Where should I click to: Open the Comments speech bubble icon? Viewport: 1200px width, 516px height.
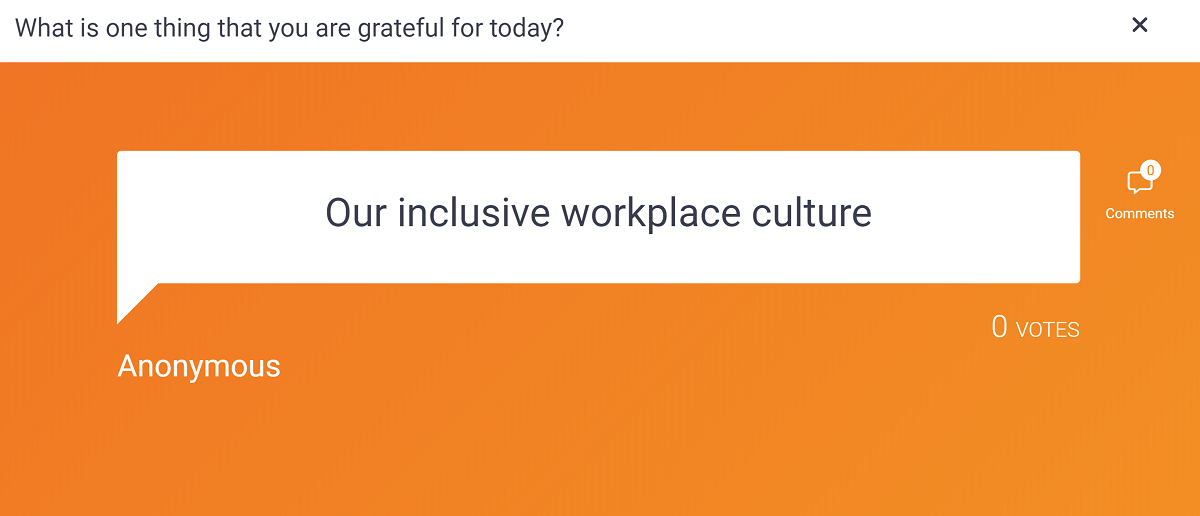coord(1139,182)
